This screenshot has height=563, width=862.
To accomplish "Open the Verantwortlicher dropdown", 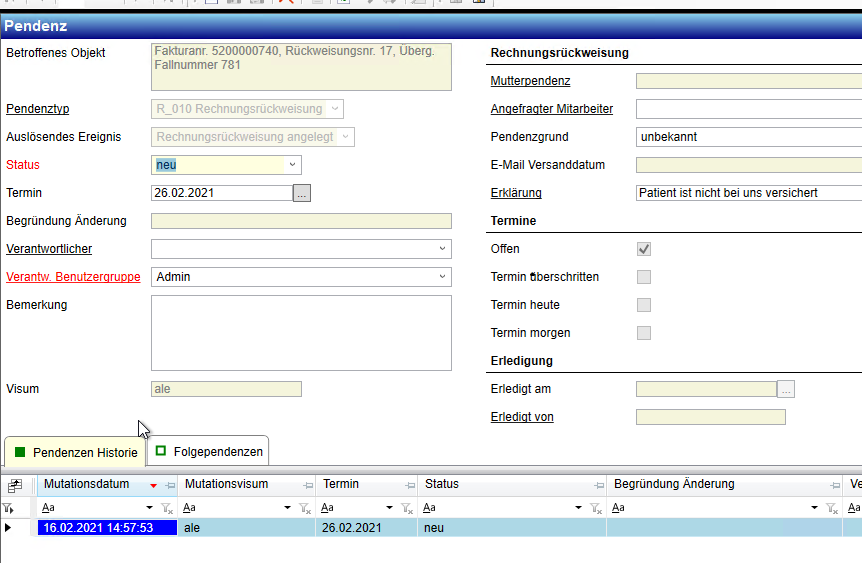I will pyautogui.click(x=442, y=249).
